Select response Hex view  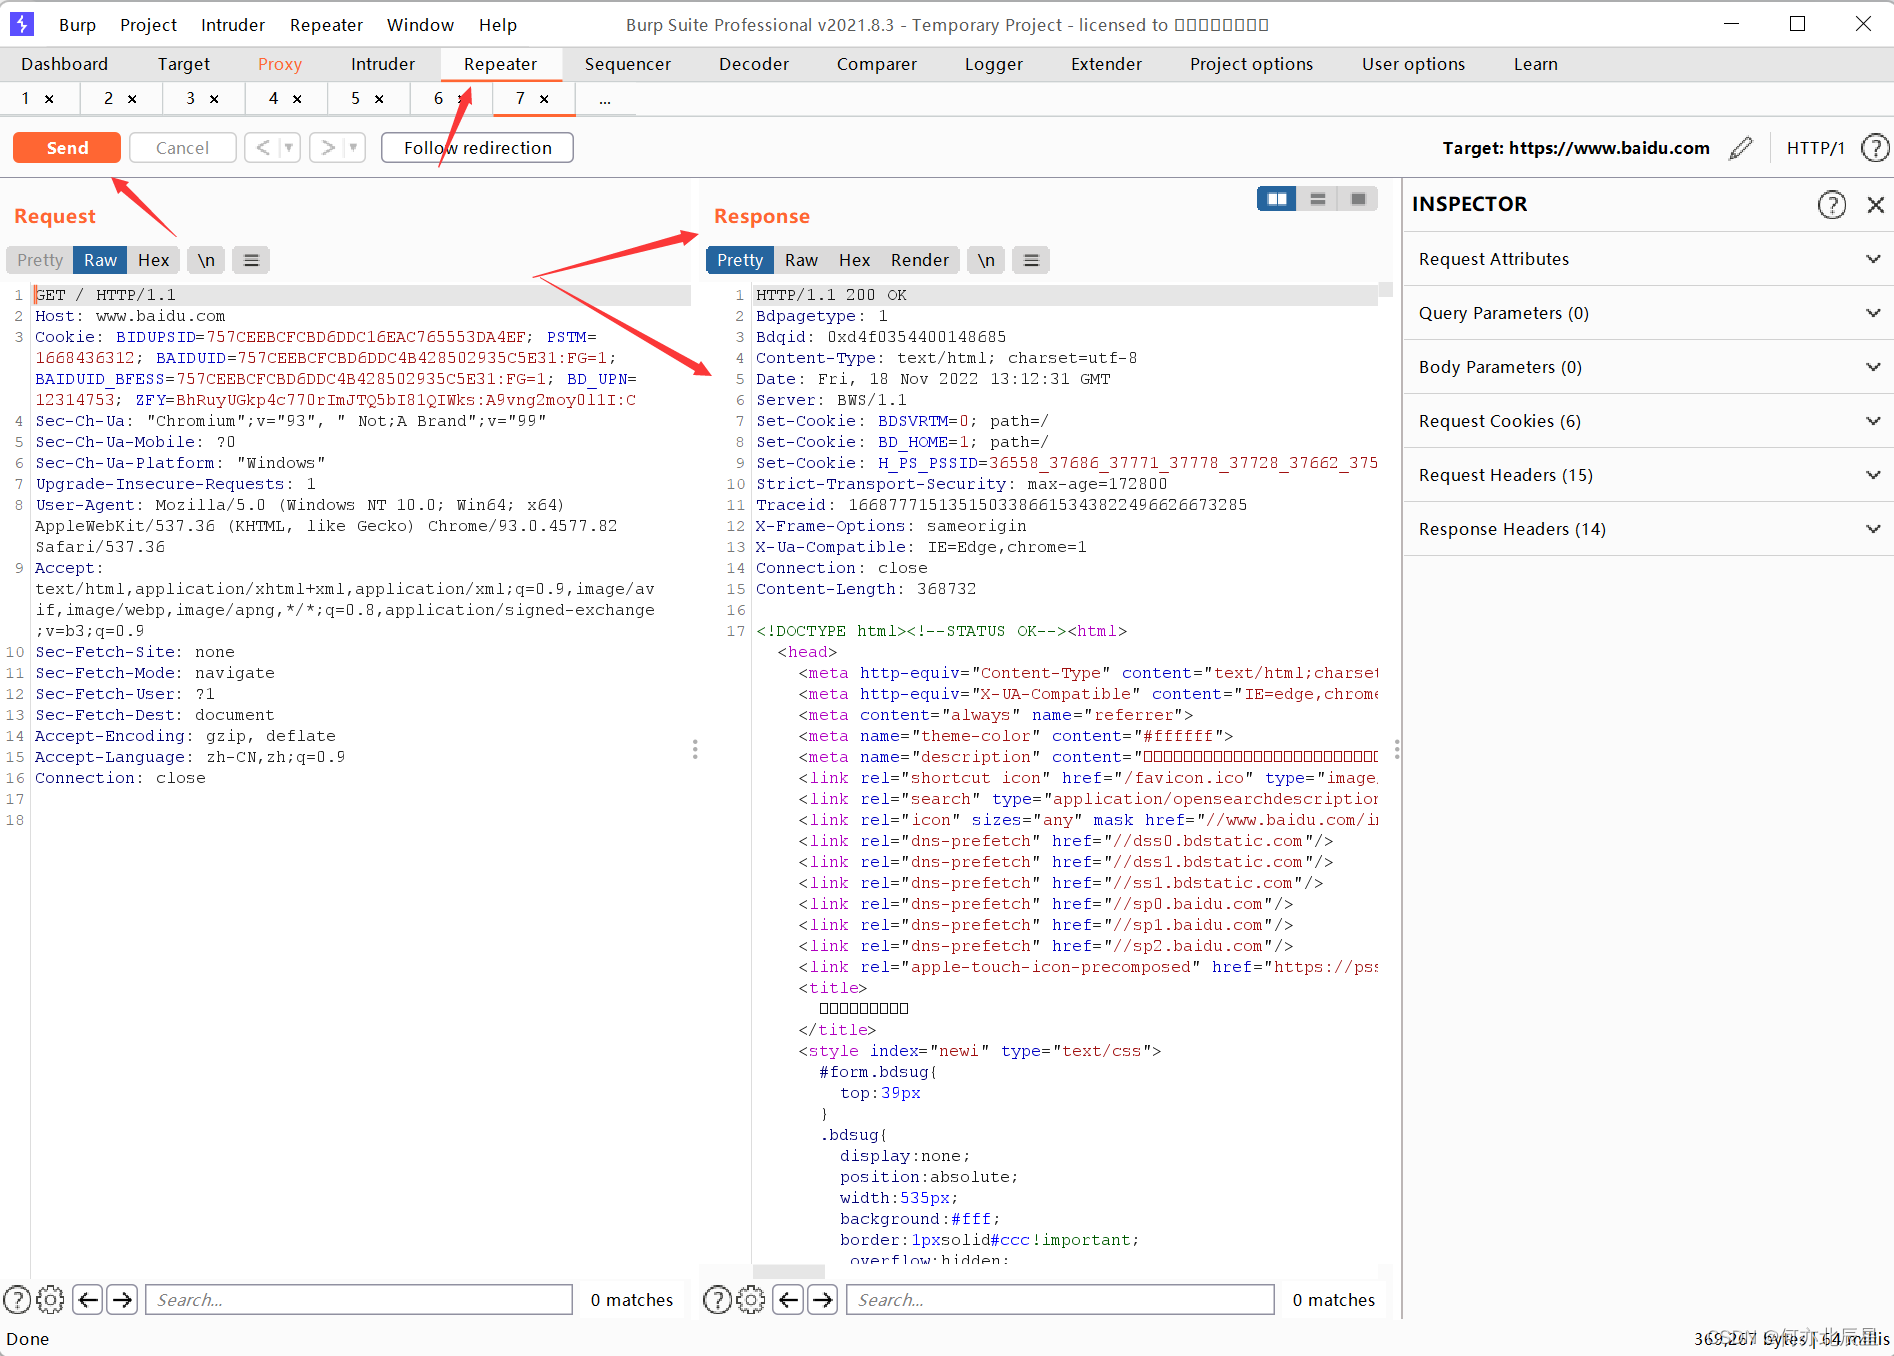854,260
